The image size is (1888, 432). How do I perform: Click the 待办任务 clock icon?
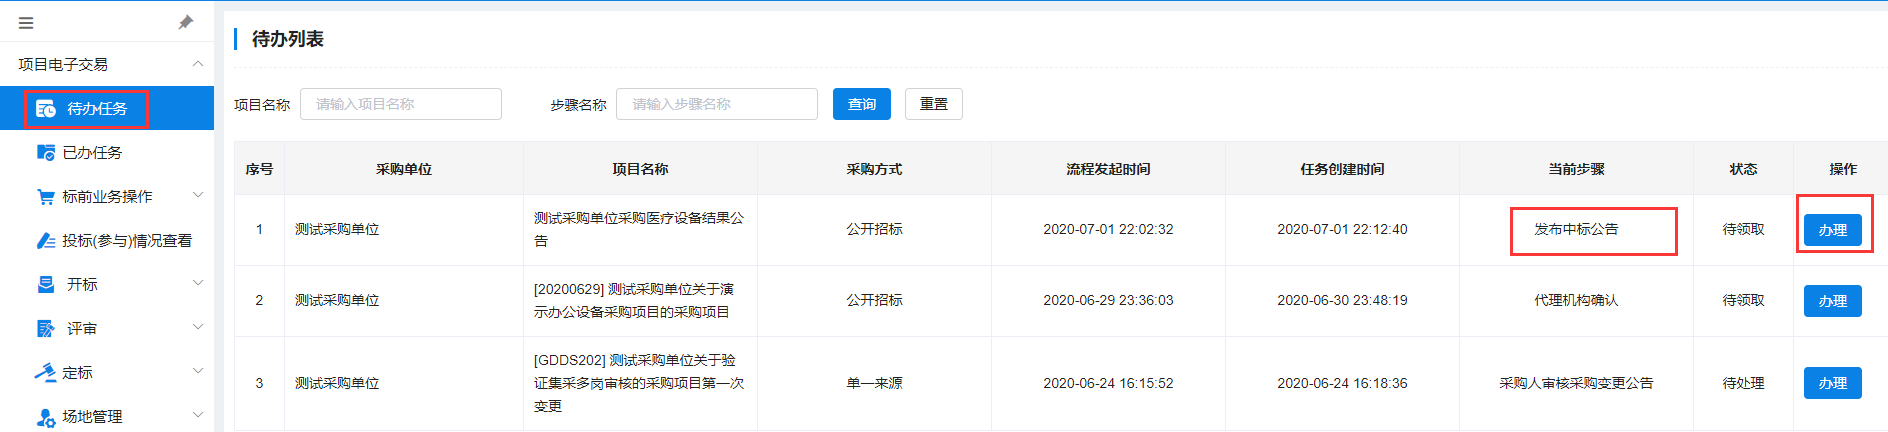[46, 109]
